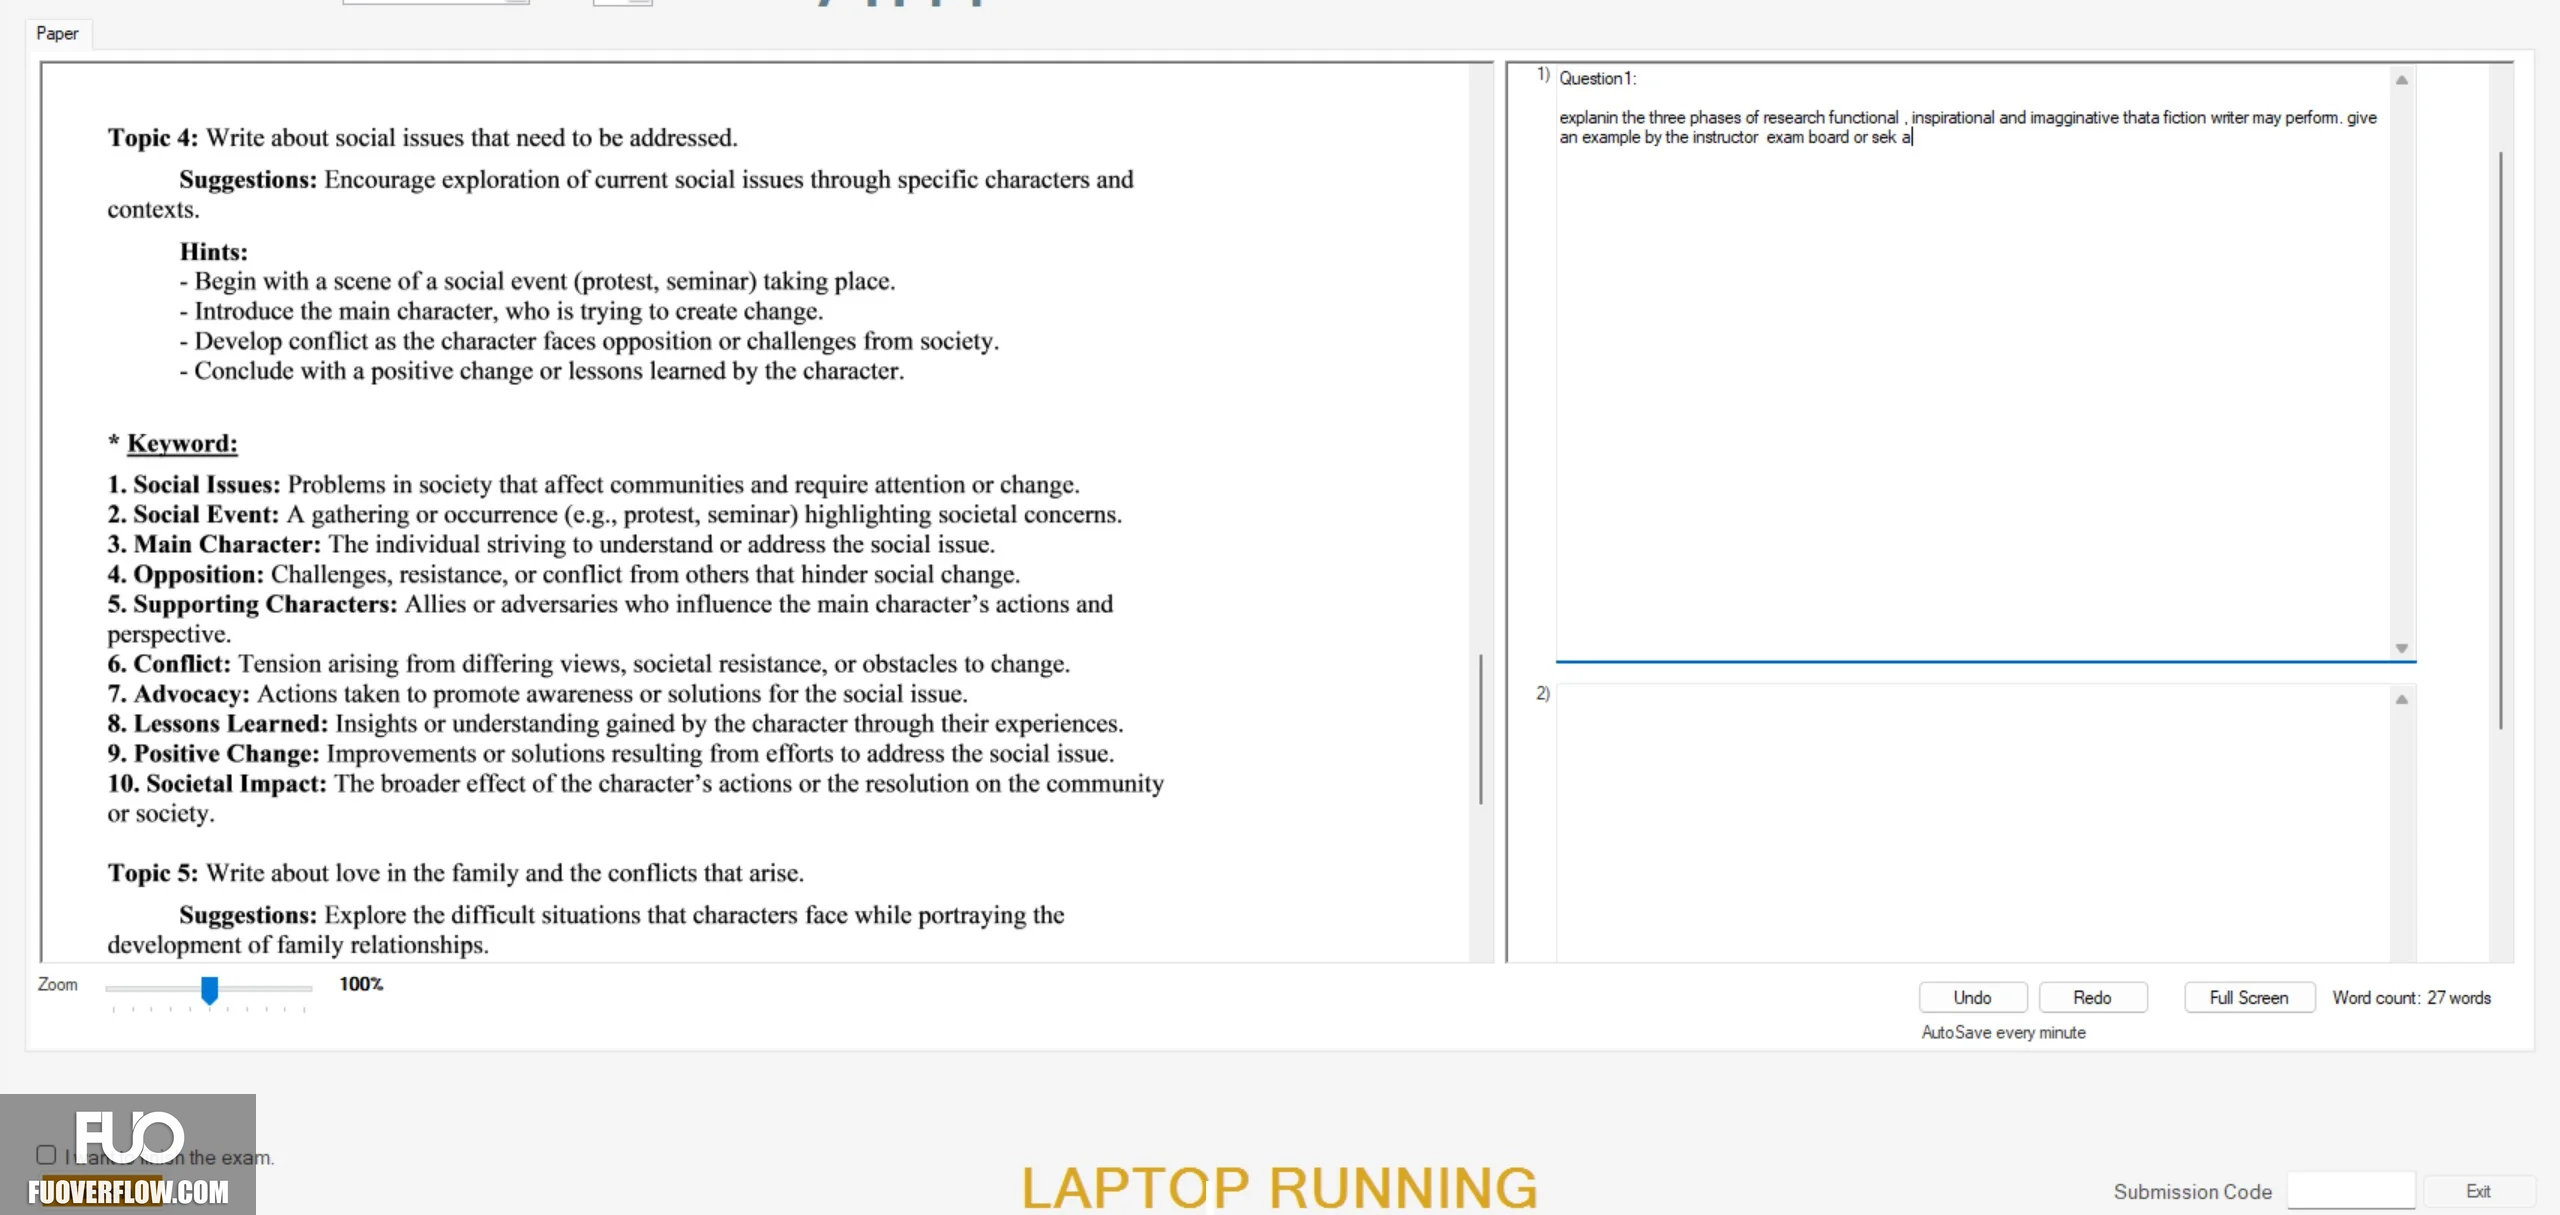Click the 'AutoSave every minute' label

point(2003,1032)
